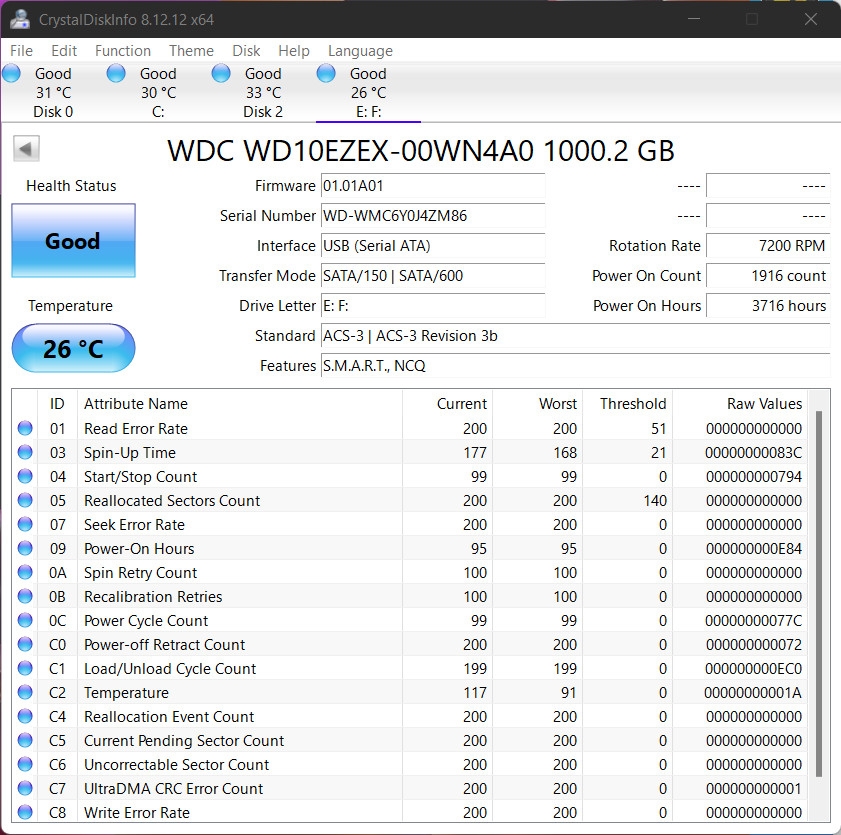Click the Power On Hours value field
Image resolution: width=841 pixels, height=835 pixels.
pyautogui.click(x=768, y=306)
